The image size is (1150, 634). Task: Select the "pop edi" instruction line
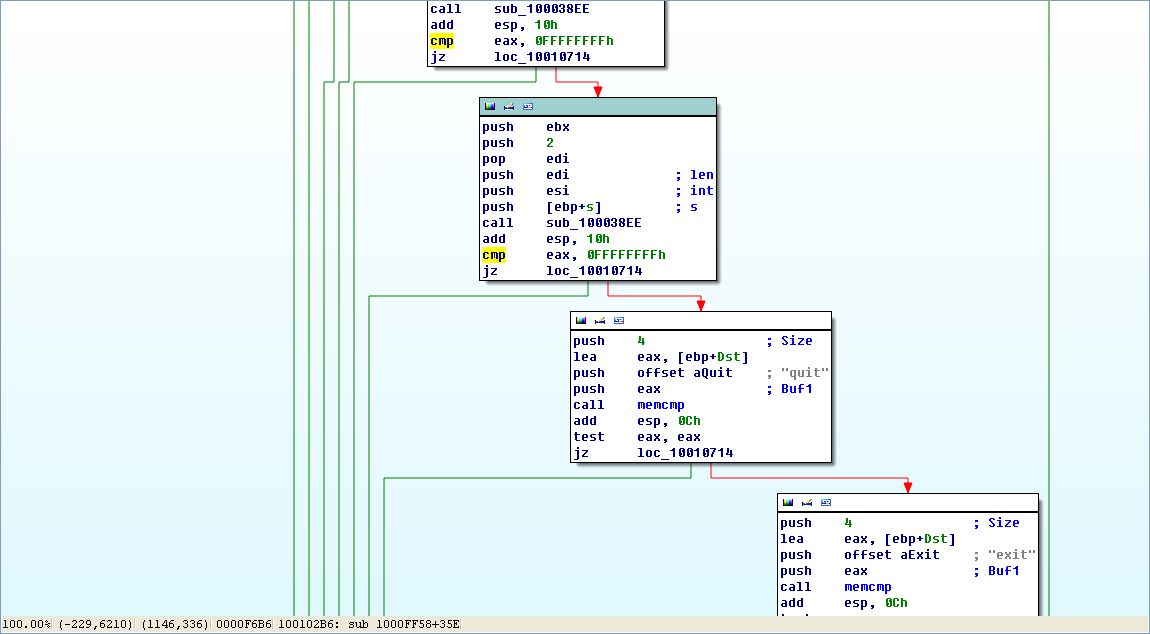(x=526, y=159)
